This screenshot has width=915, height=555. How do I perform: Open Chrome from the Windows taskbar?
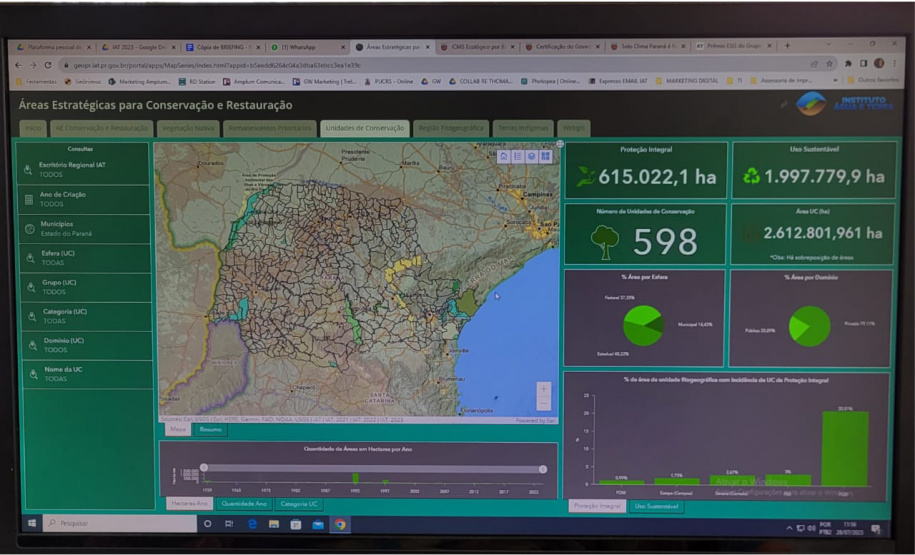point(340,523)
